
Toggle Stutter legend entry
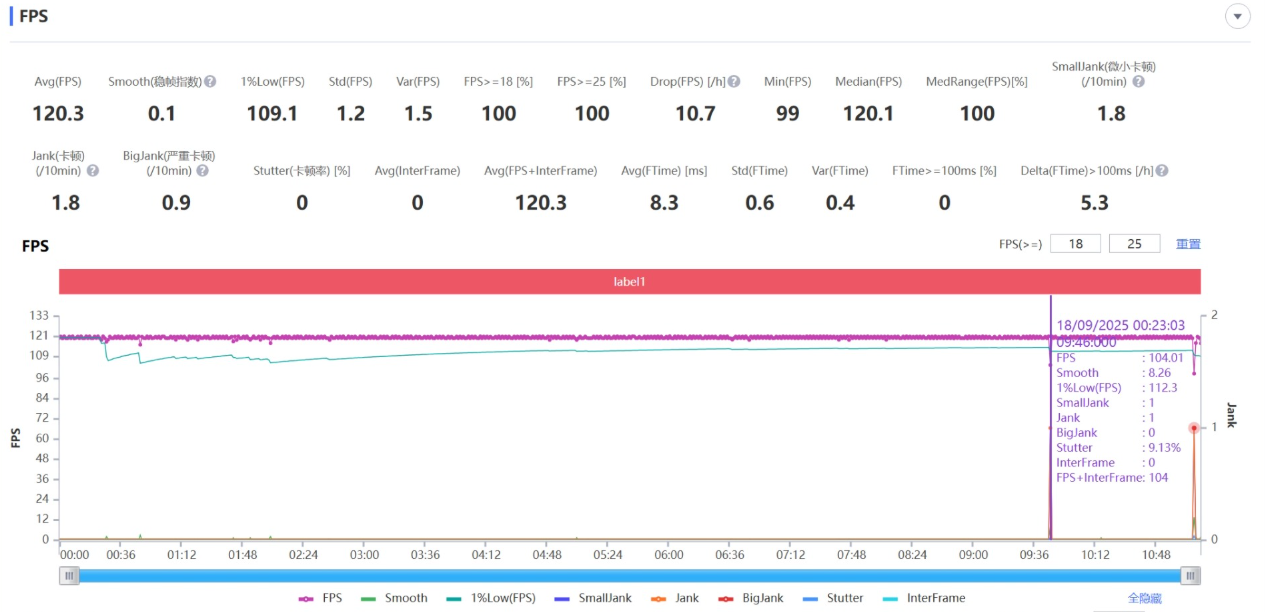click(x=833, y=598)
